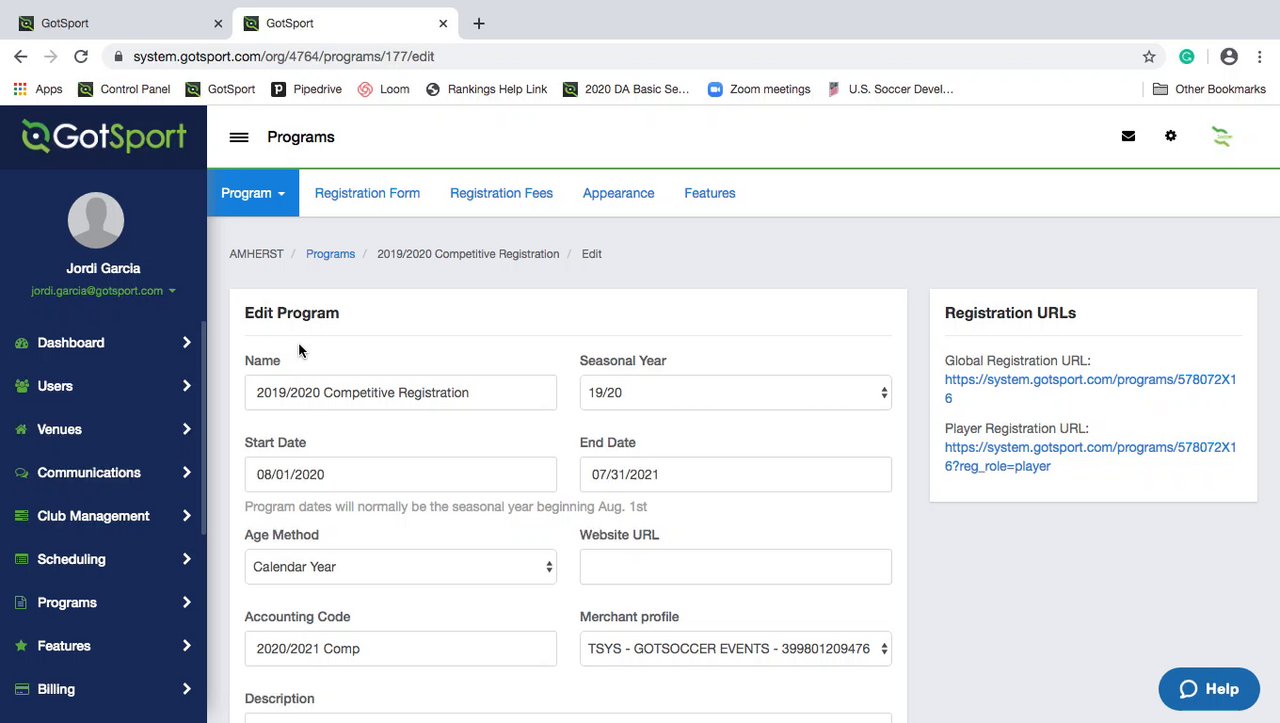Switch to the Registration Form tab
This screenshot has width=1280, height=723.
point(367,193)
